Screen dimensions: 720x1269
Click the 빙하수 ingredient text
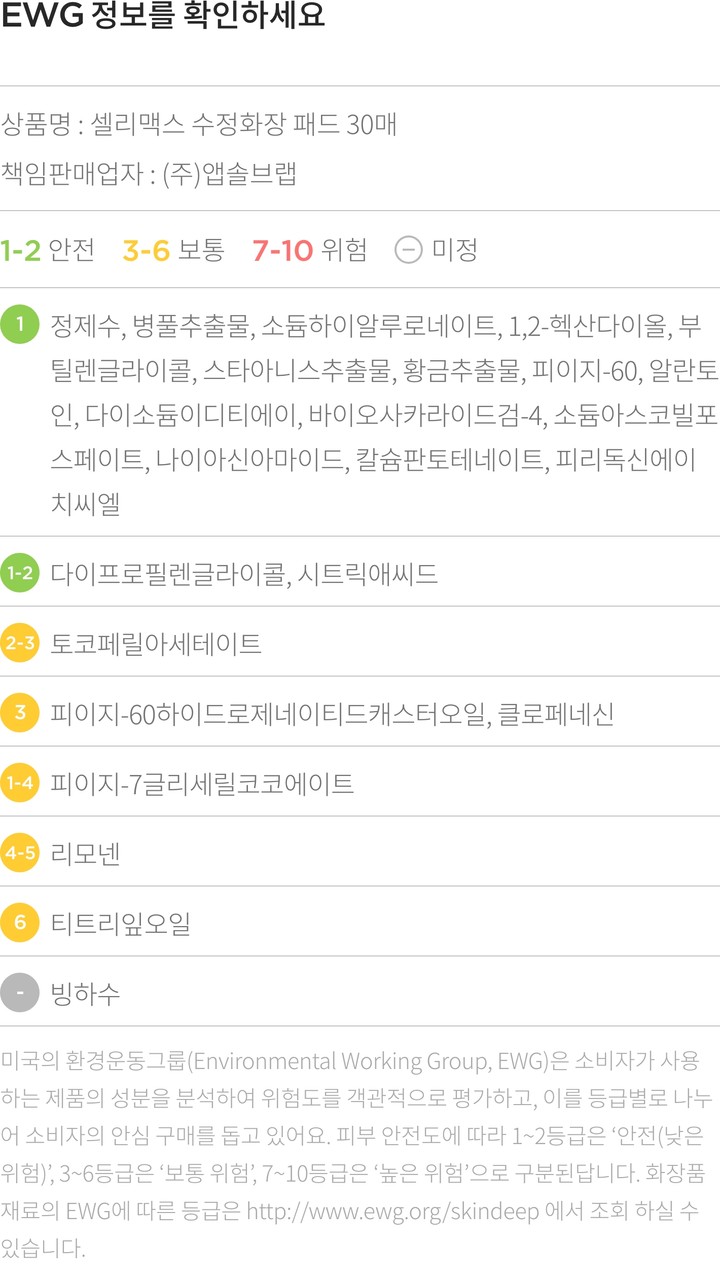click(x=86, y=993)
